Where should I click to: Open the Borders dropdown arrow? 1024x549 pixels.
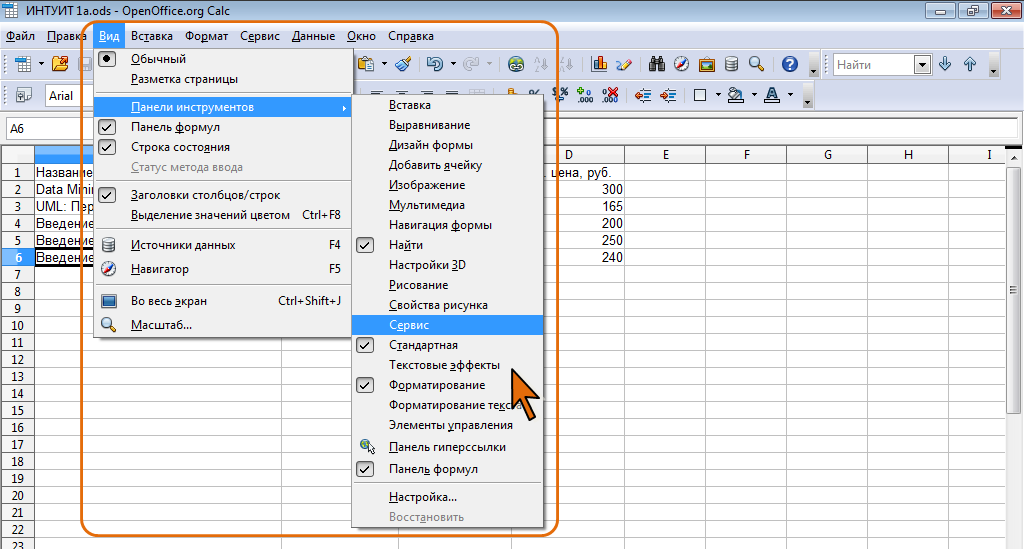718,95
